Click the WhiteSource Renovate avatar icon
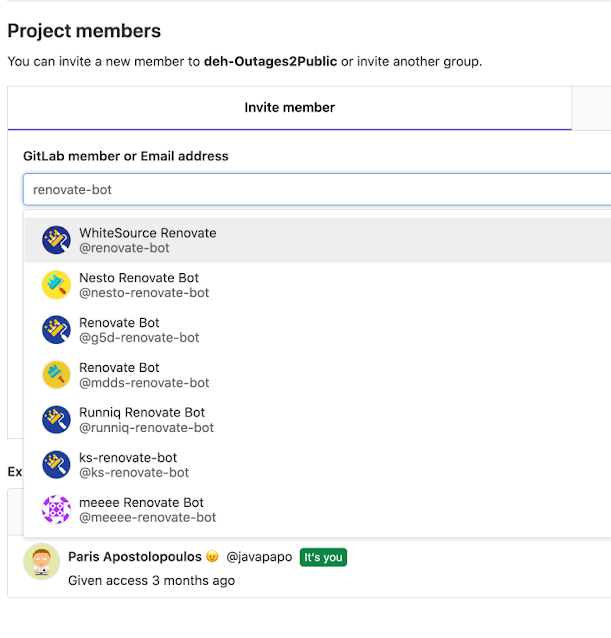 pos(57,240)
